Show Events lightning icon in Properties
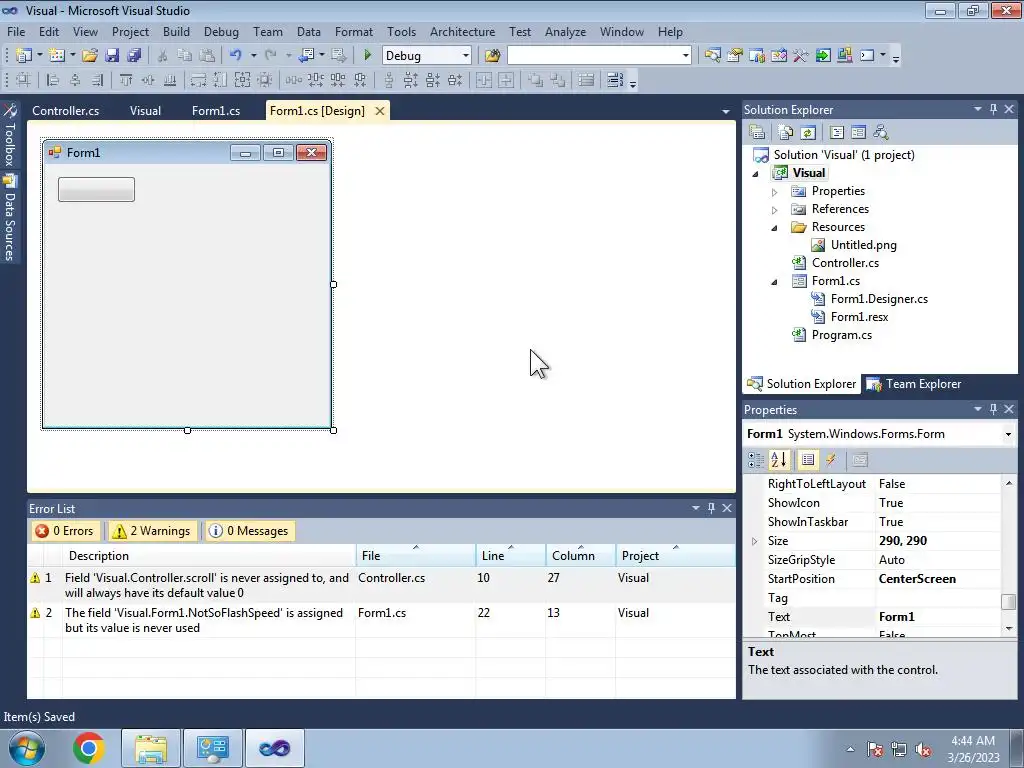The image size is (1024, 768). coord(831,460)
